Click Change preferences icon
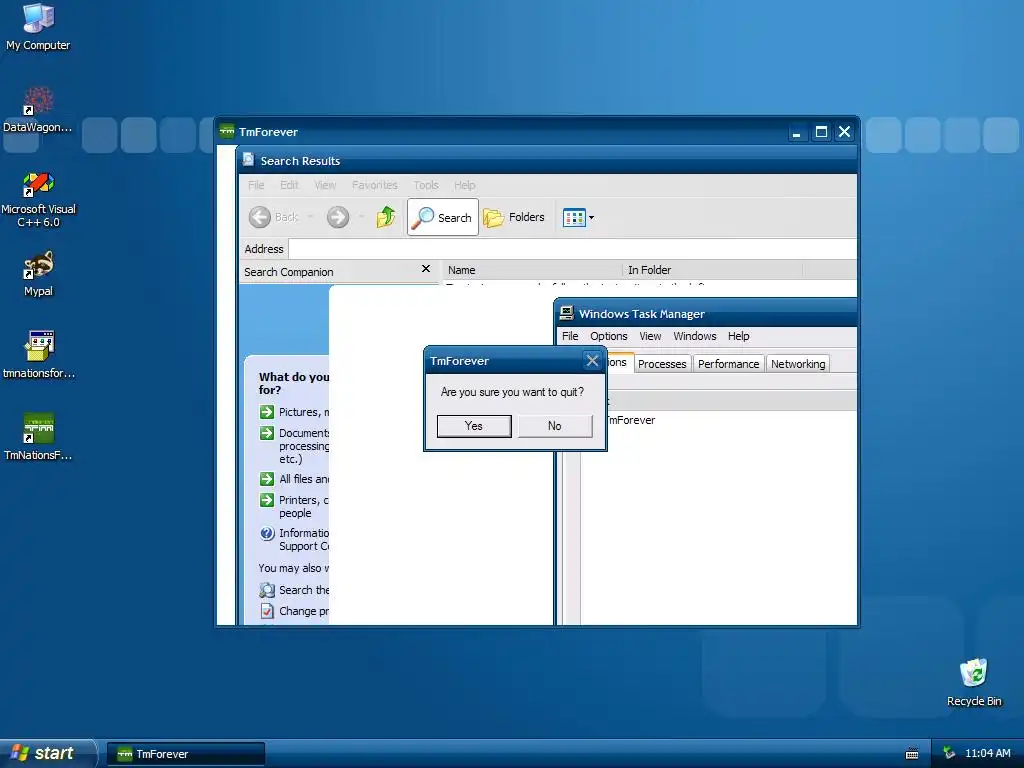 coord(266,611)
